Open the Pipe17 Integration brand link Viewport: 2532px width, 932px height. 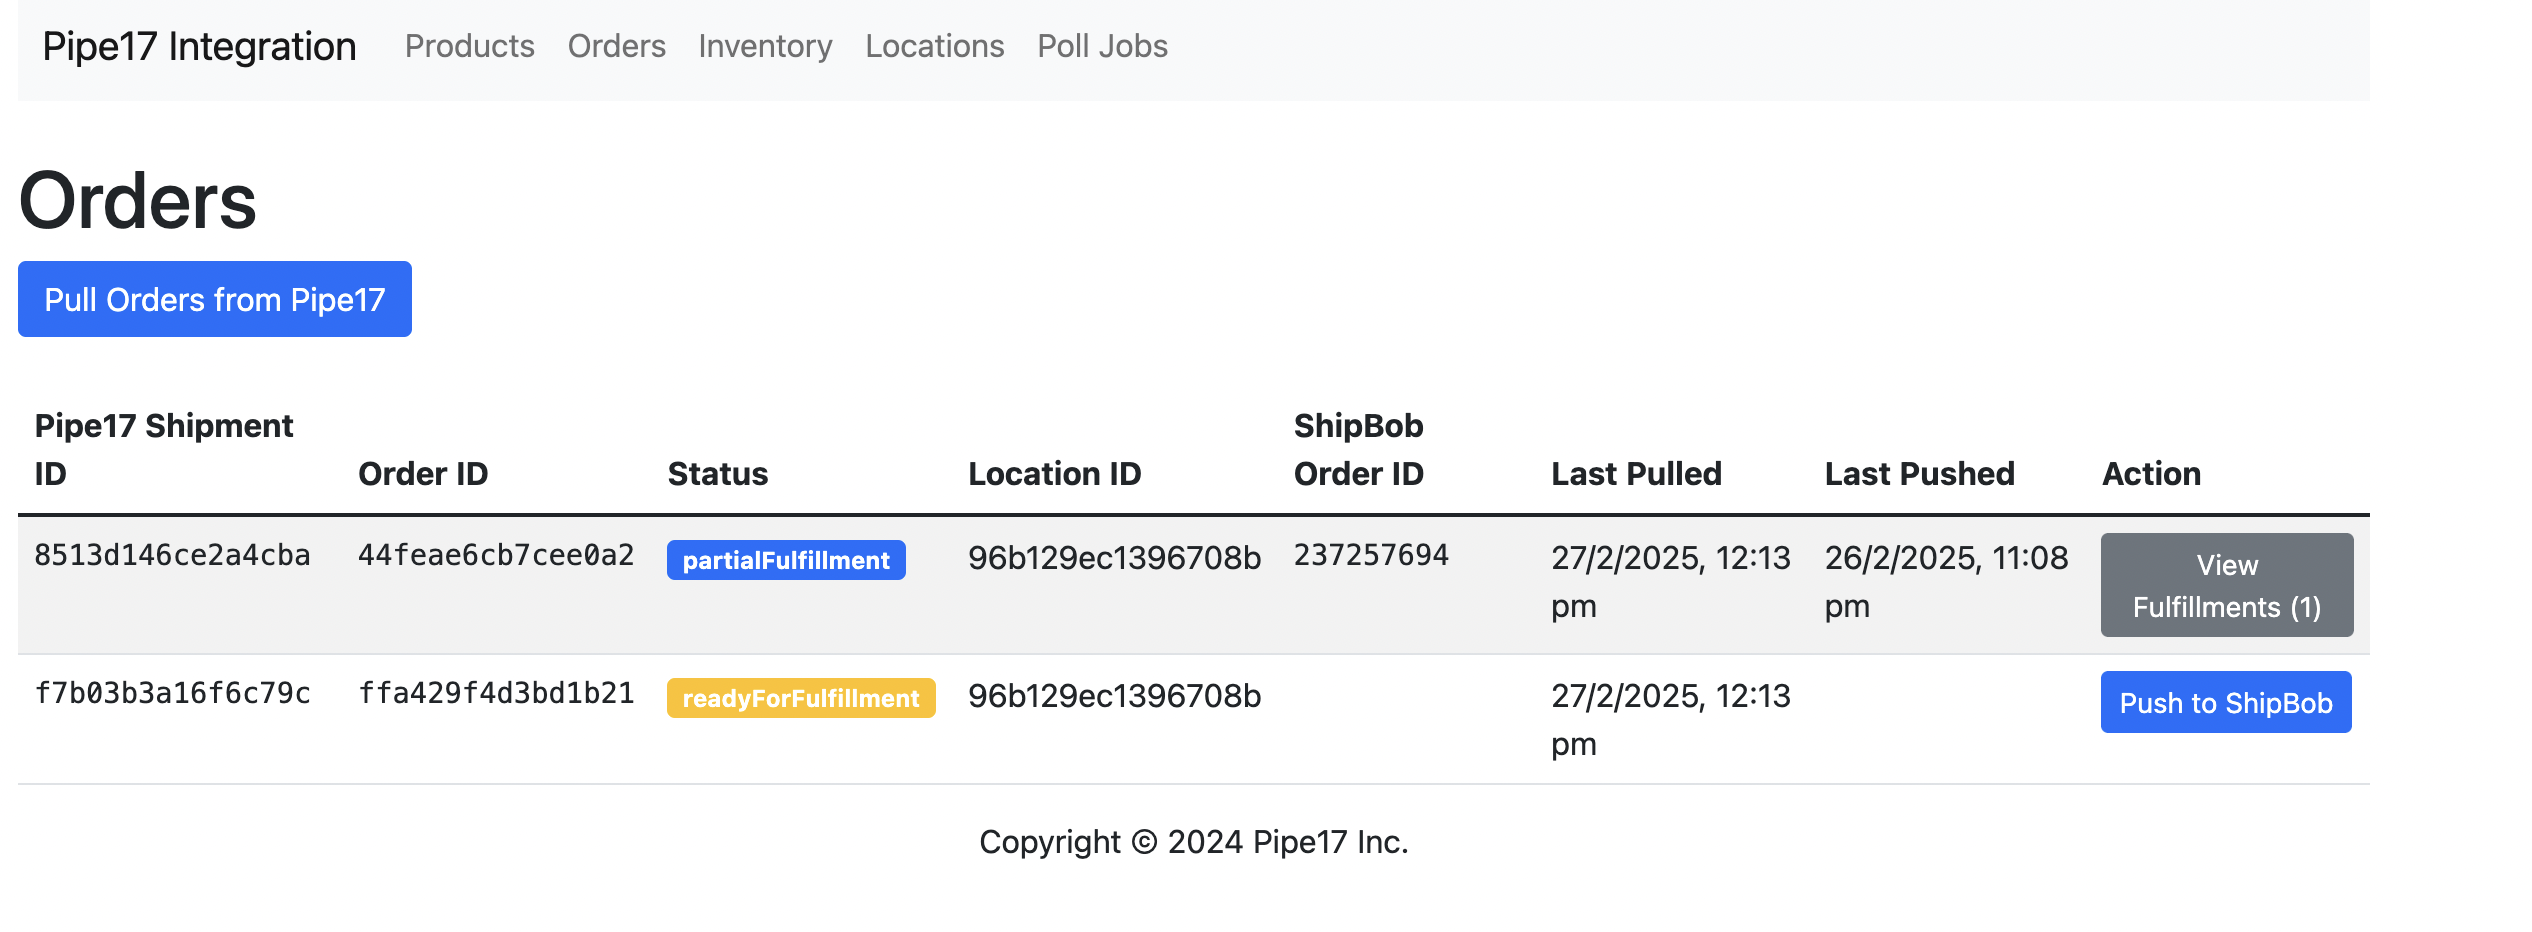tap(199, 47)
